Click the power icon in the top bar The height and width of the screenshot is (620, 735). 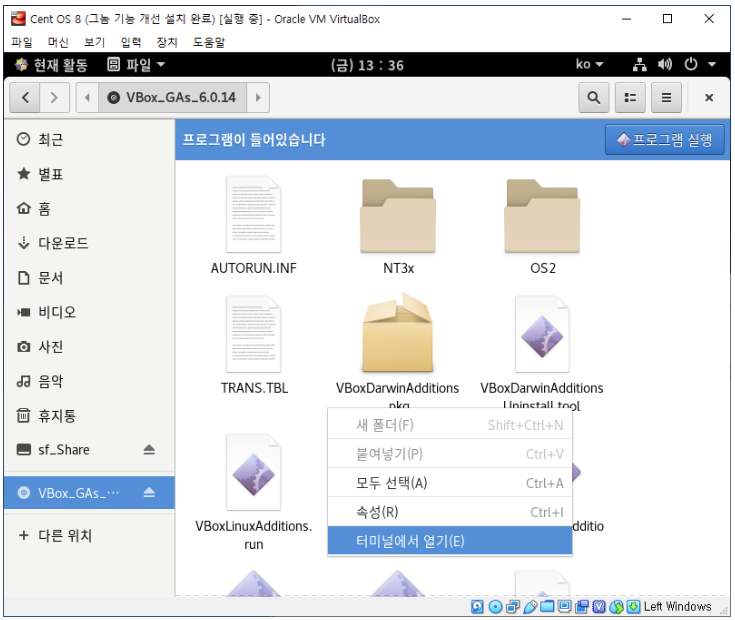coord(691,64)
